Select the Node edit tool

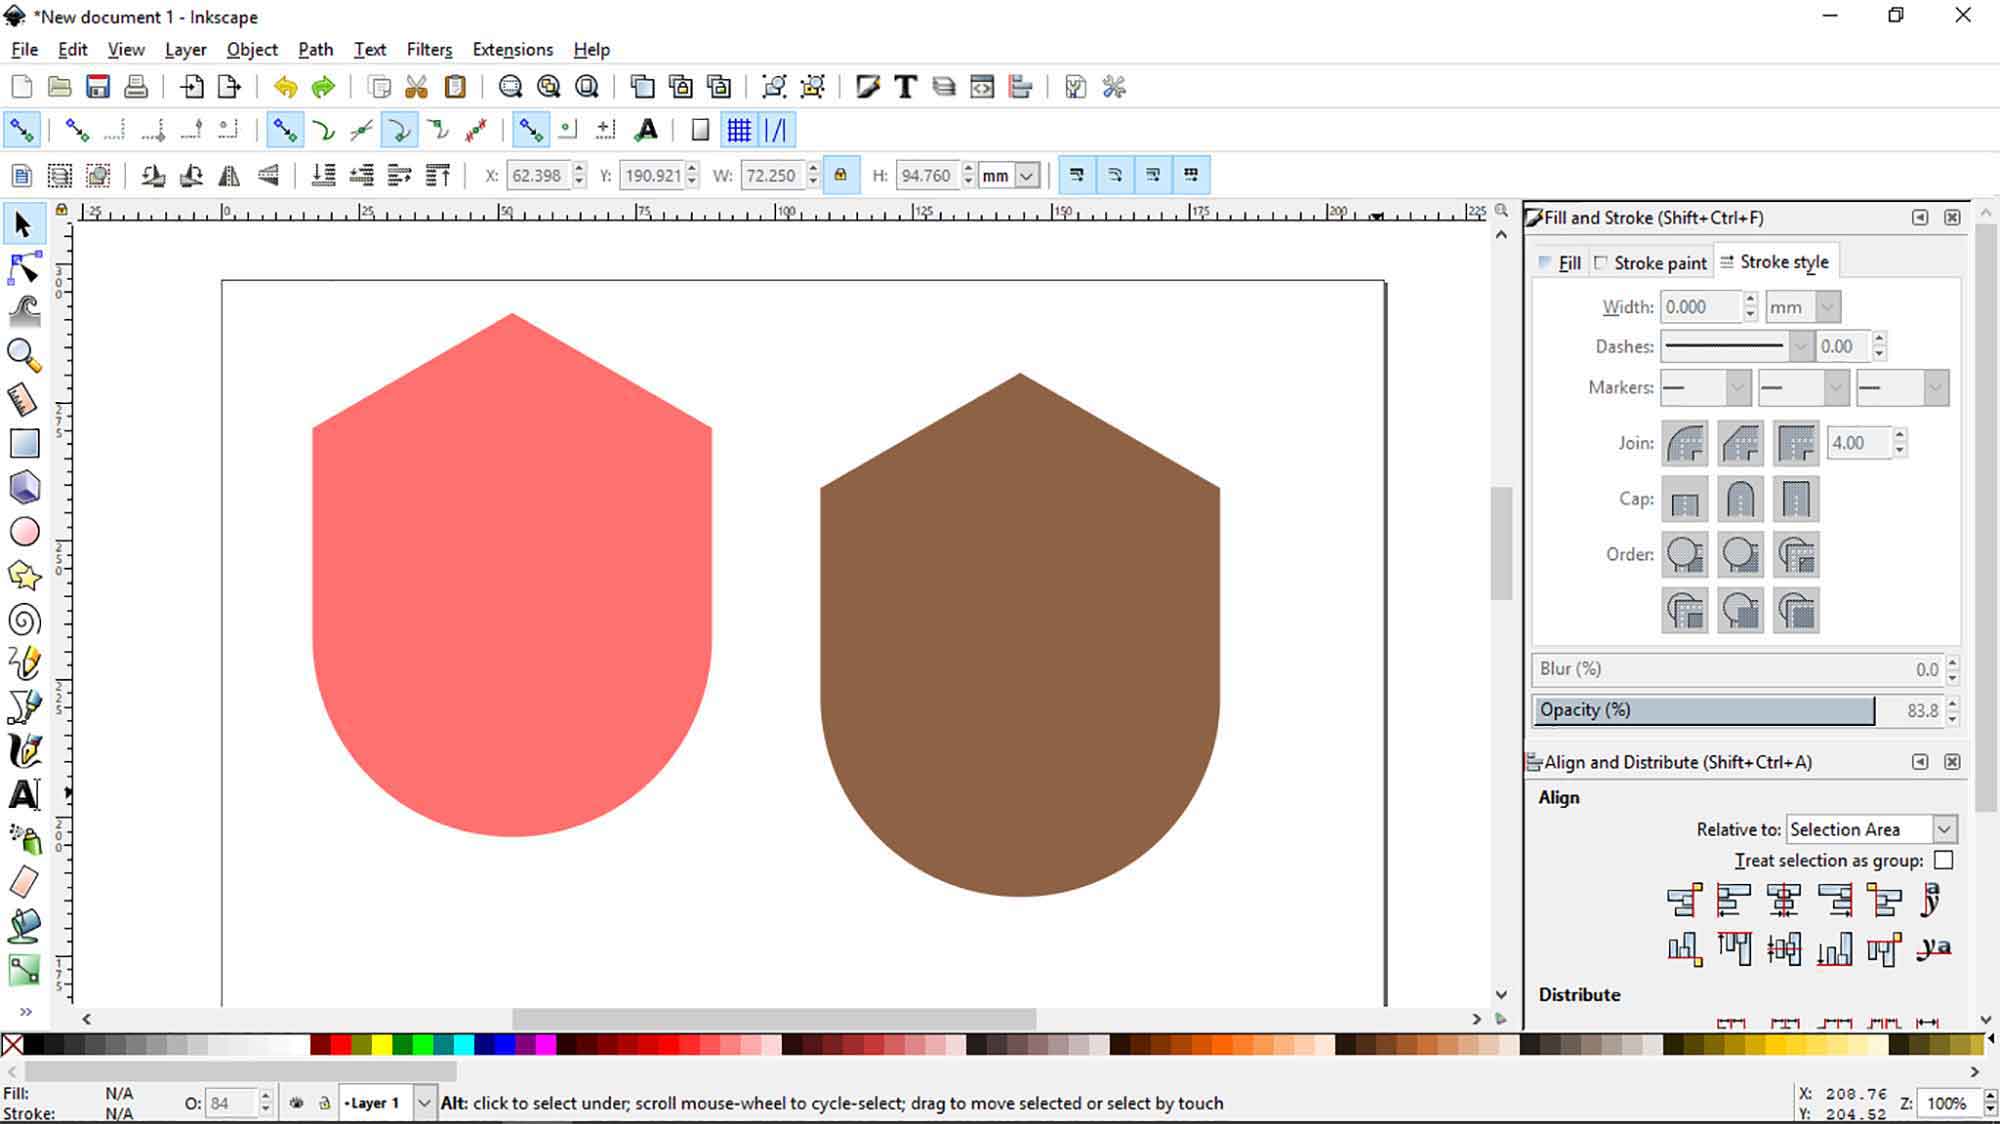(24, 269)
